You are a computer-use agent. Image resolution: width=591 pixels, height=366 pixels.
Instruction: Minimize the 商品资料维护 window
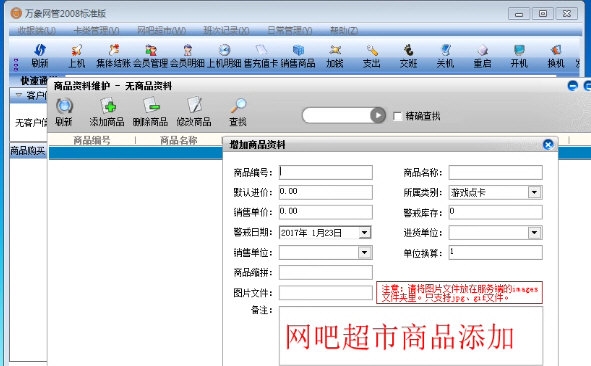click(573, 86)
